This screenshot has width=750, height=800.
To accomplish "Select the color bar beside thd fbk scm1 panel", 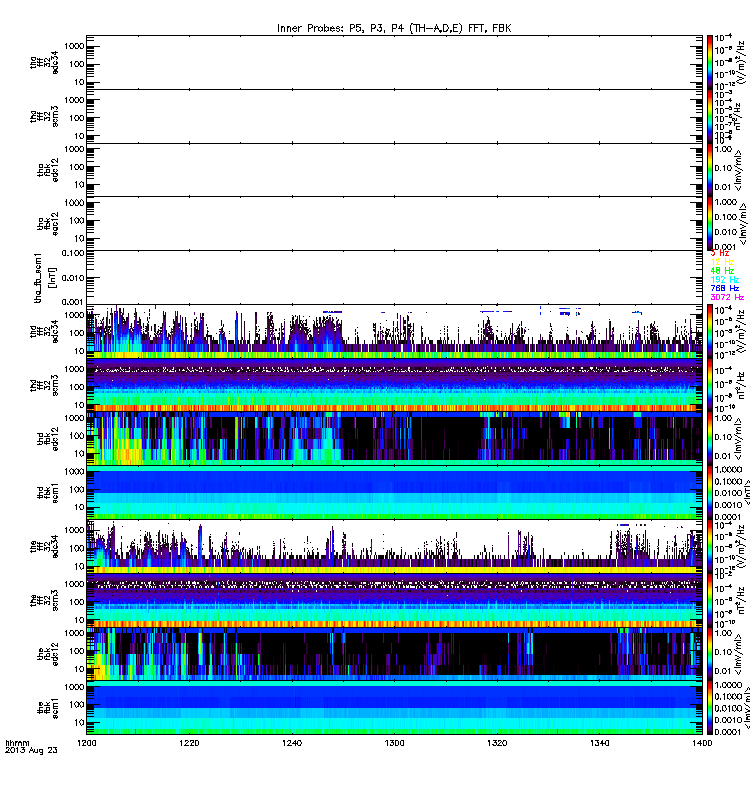I will click(710, 492).
